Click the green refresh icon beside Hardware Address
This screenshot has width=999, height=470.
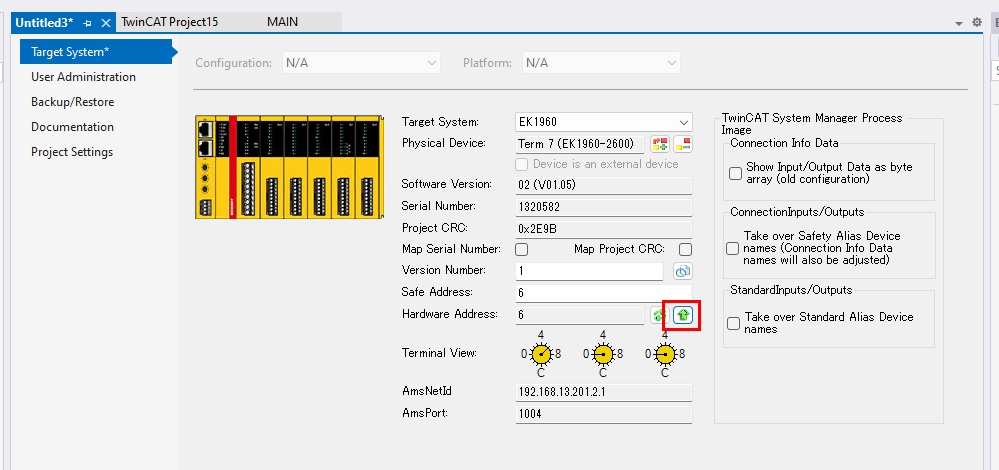click(658, 315)
